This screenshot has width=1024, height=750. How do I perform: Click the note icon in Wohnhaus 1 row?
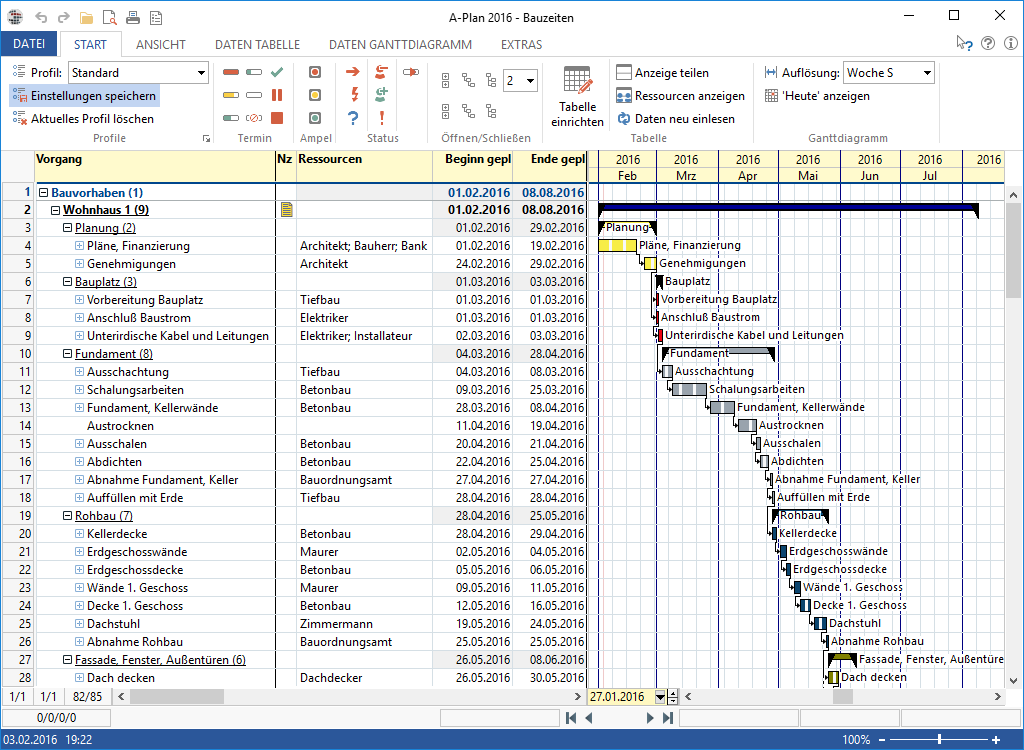pyautogui.click(x=286, y=210)
